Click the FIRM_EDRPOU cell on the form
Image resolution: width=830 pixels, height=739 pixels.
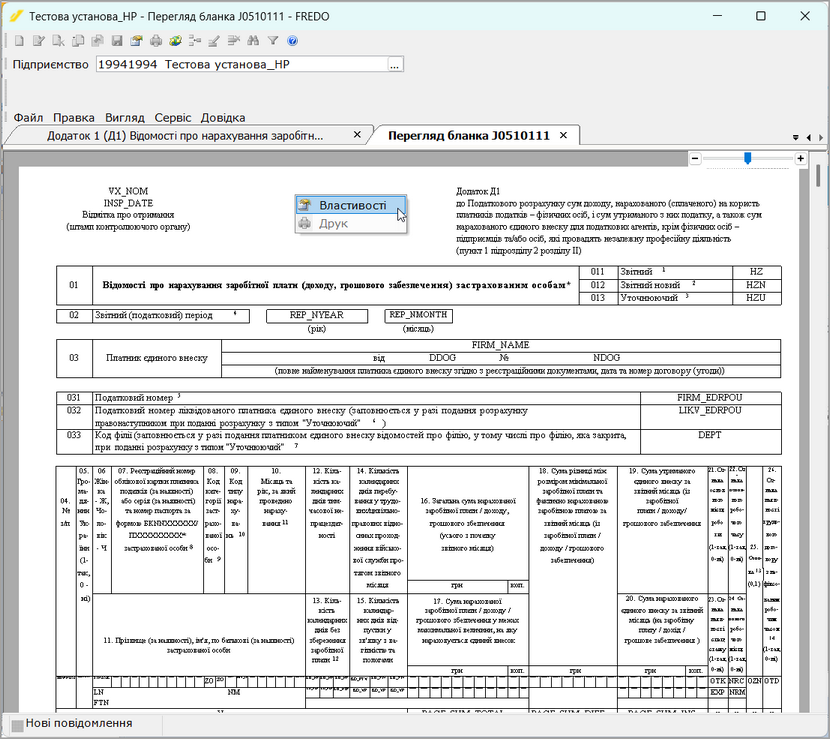click(x=710, y=398)
